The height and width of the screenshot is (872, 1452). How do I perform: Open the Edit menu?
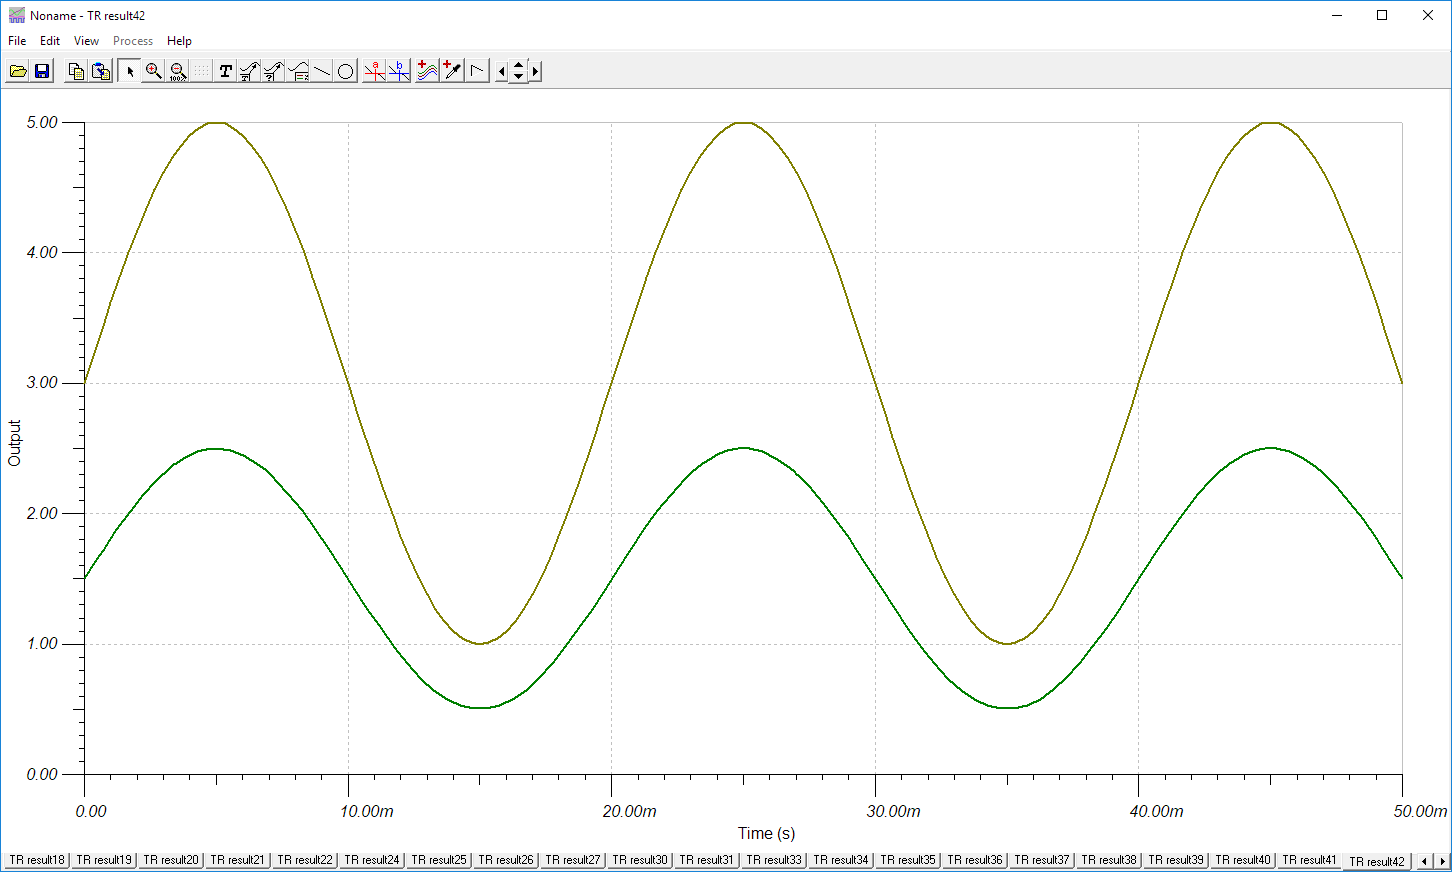pos(50,41)
